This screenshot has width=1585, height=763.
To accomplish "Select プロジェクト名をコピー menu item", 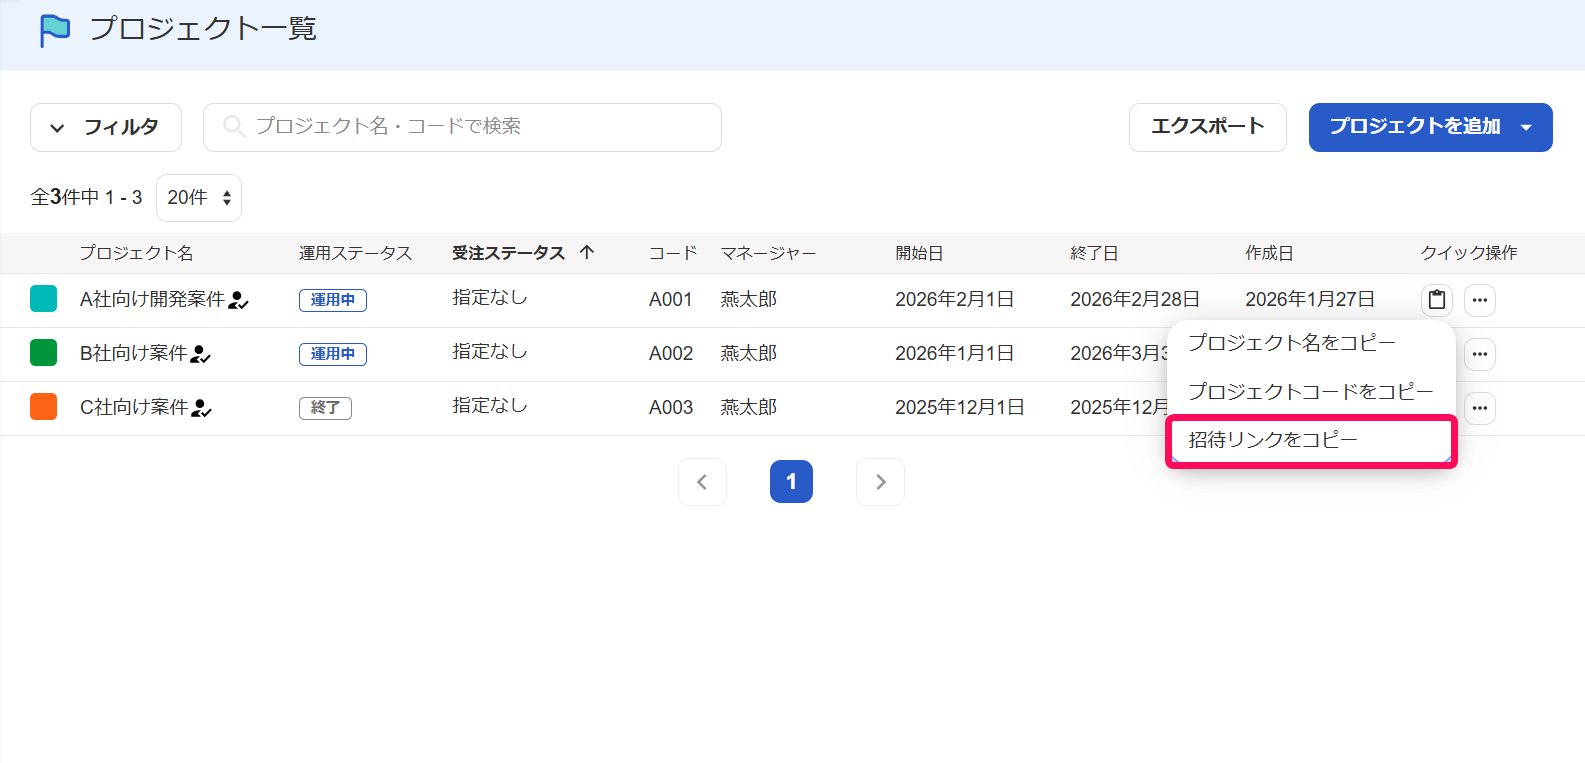I will tap(1311, 343).
